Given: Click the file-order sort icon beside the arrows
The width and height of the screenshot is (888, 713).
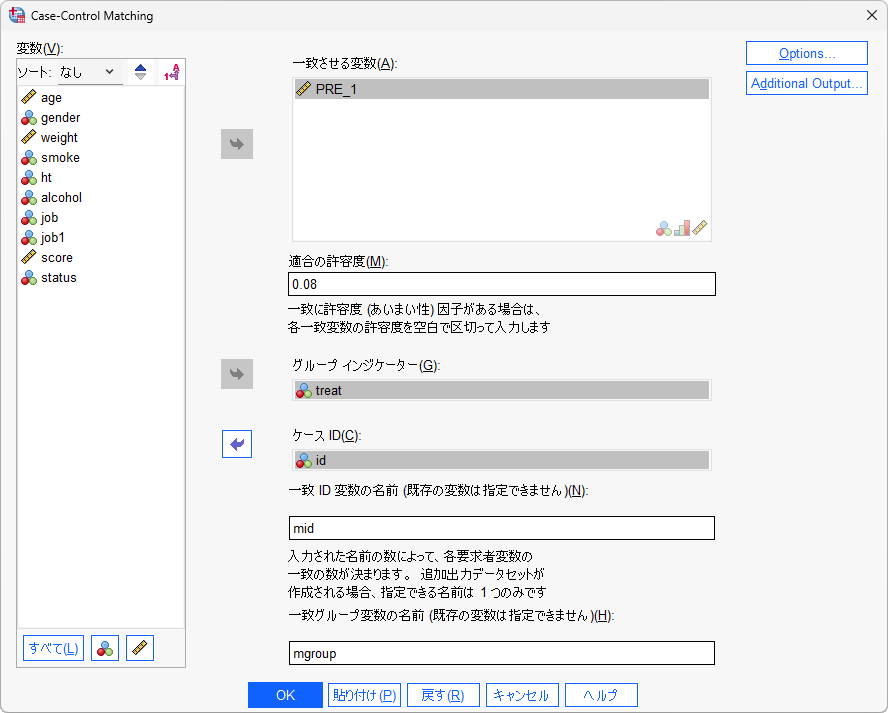Looking at the screenshot, I should pos(170,71).
